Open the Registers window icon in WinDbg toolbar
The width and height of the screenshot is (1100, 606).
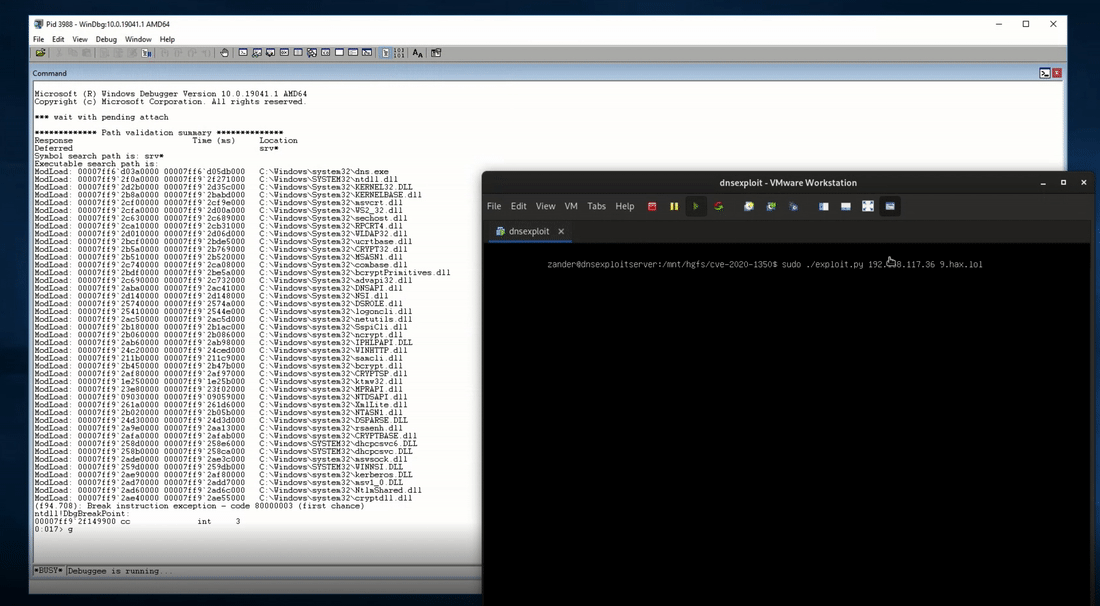[x=284, y=53]
